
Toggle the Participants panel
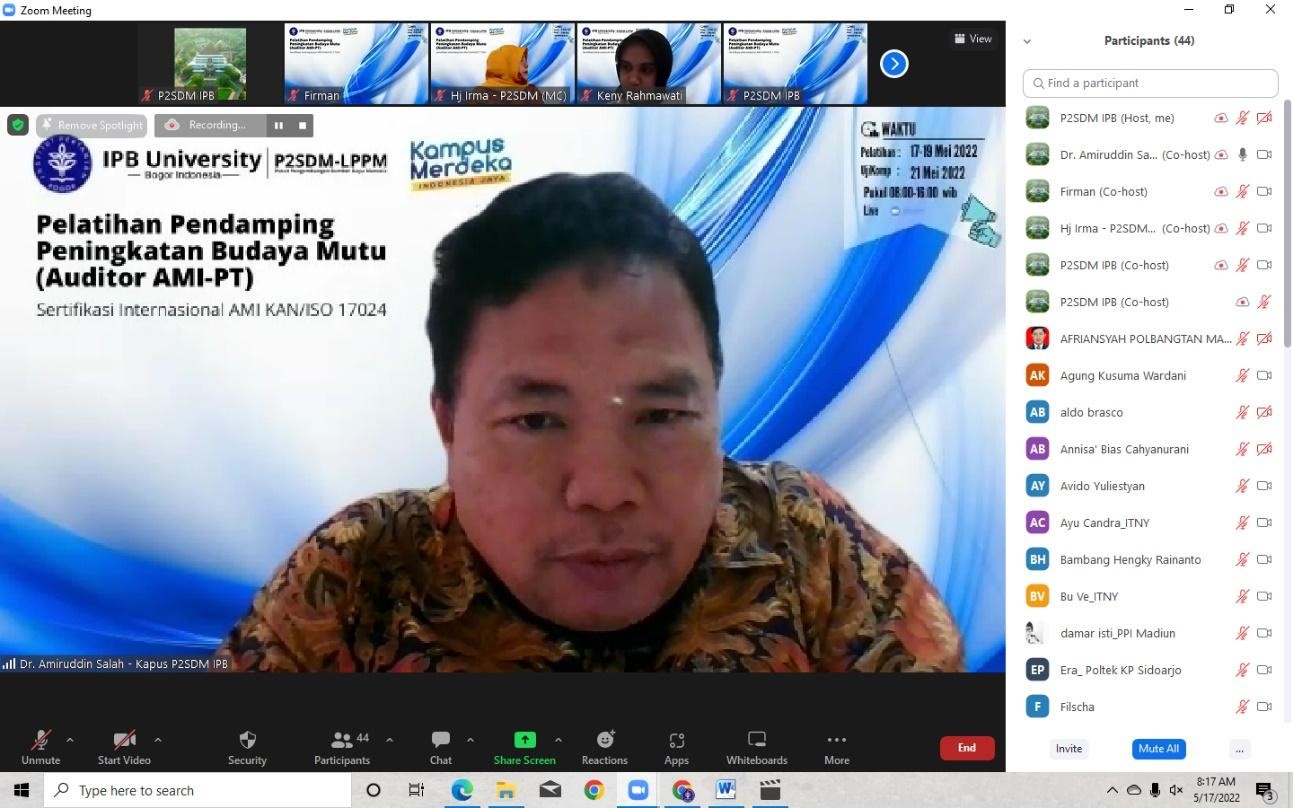[x=342, y=746]
